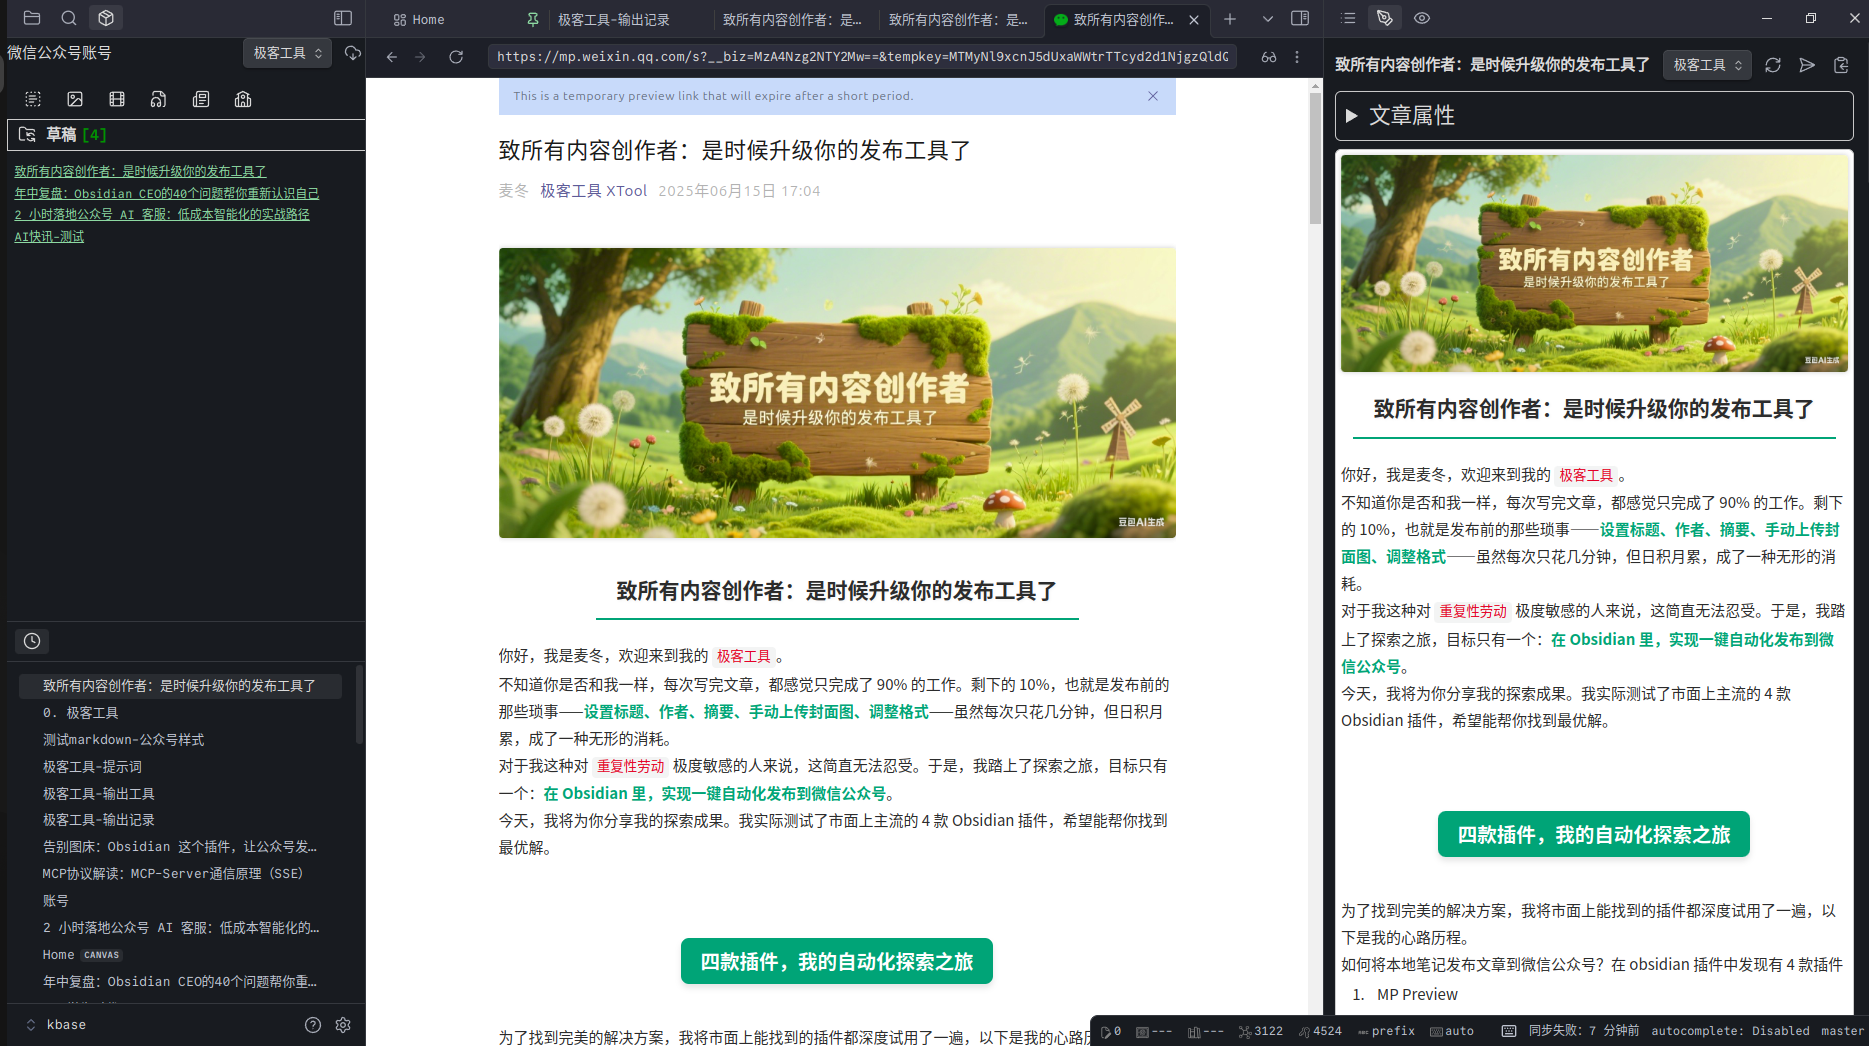Click the browser URL address field
1869x1046 pixels.
(x=862, y=57)
